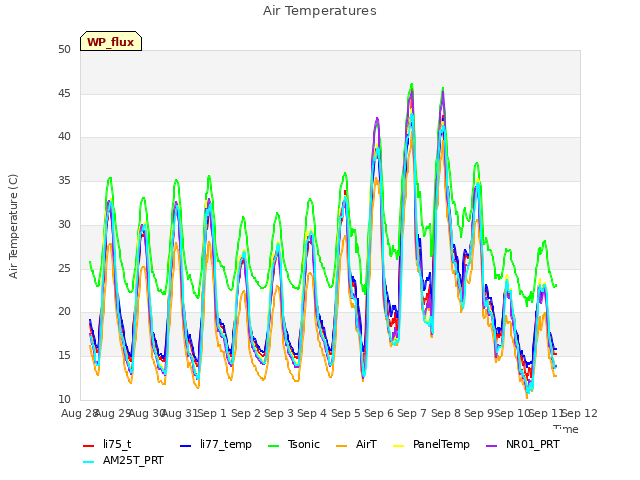Click the Air Temperature (C) axis label
The width and height of the screenshot is (640, 480).
[13, 227]
